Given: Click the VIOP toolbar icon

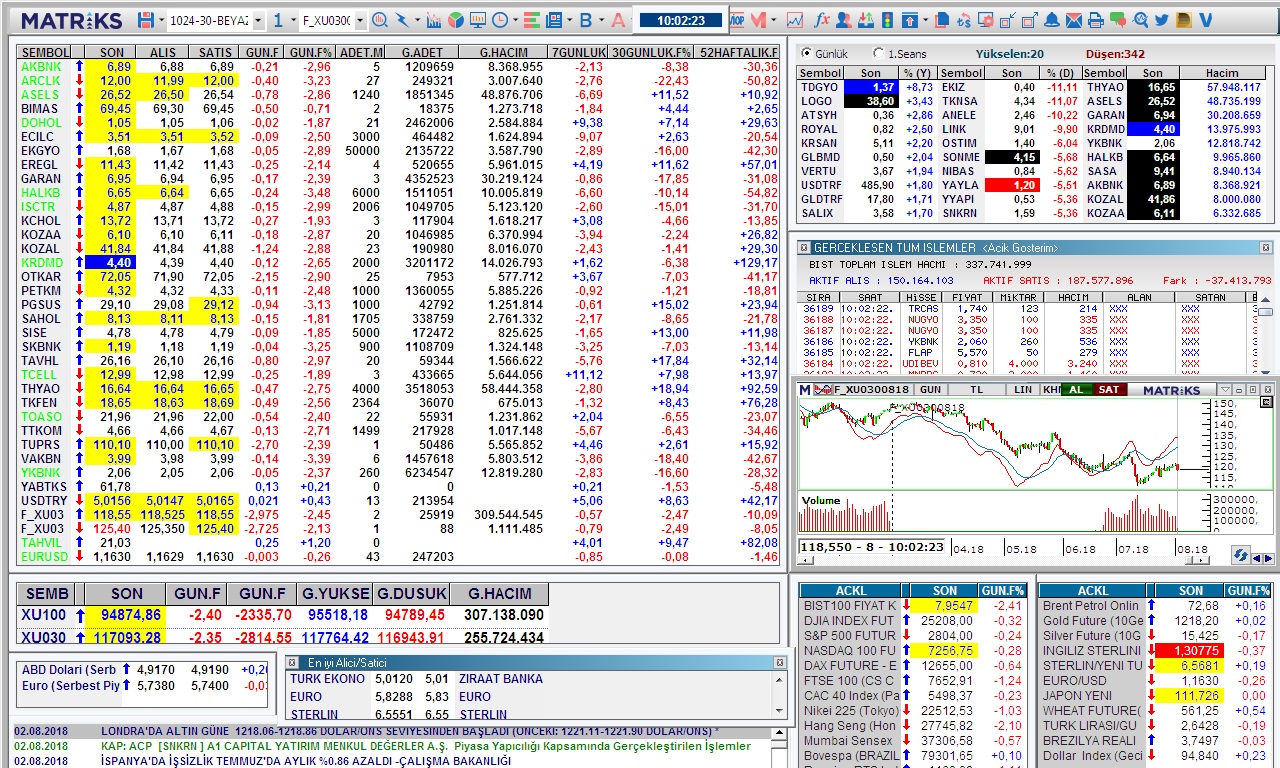Looking at the screenshot, I should tap(737, 20).
